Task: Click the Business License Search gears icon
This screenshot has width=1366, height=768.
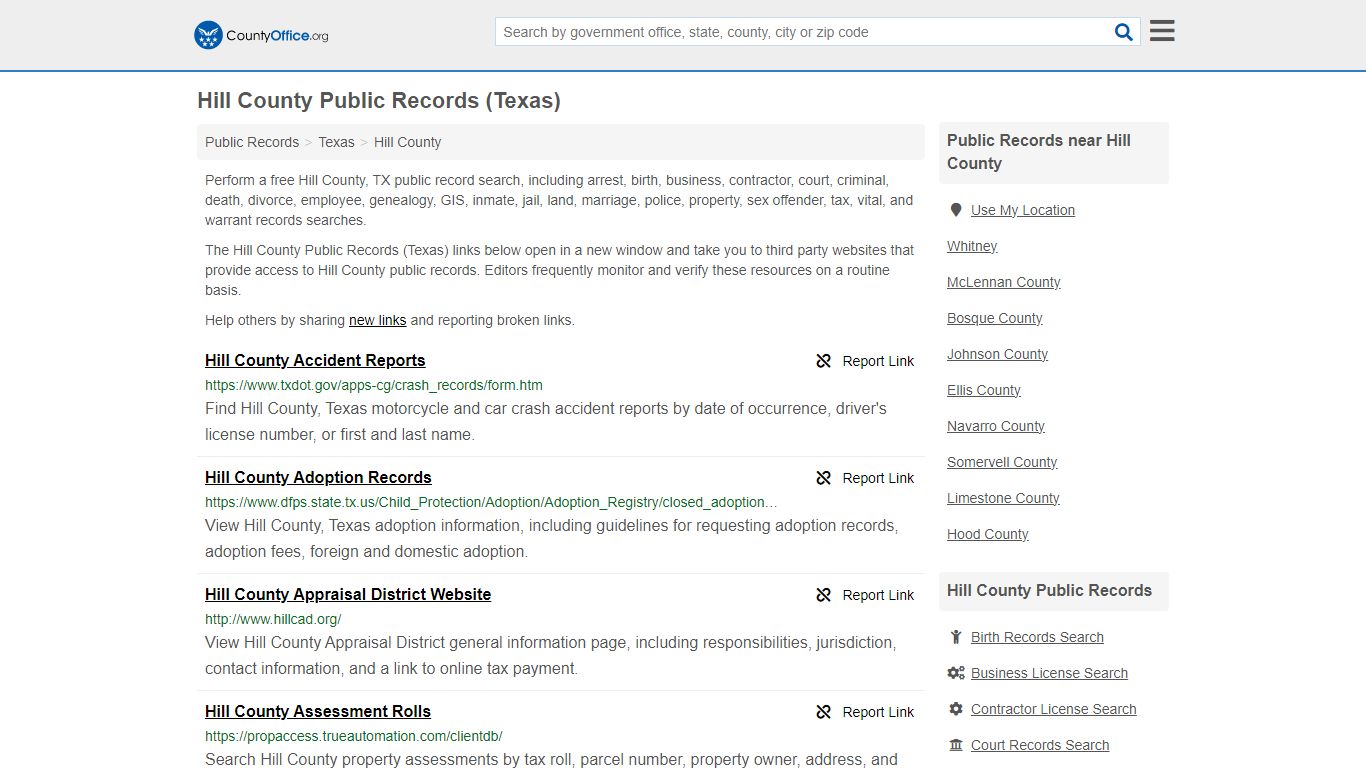Action: [956, 673]
